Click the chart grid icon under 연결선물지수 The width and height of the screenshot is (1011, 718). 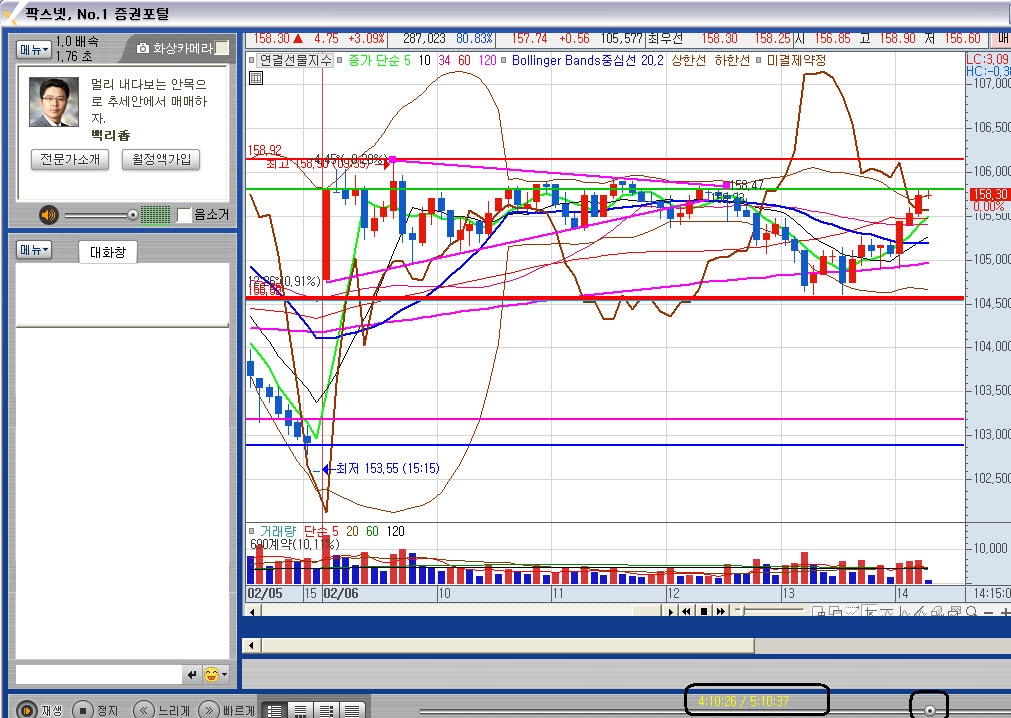point(256,78)
